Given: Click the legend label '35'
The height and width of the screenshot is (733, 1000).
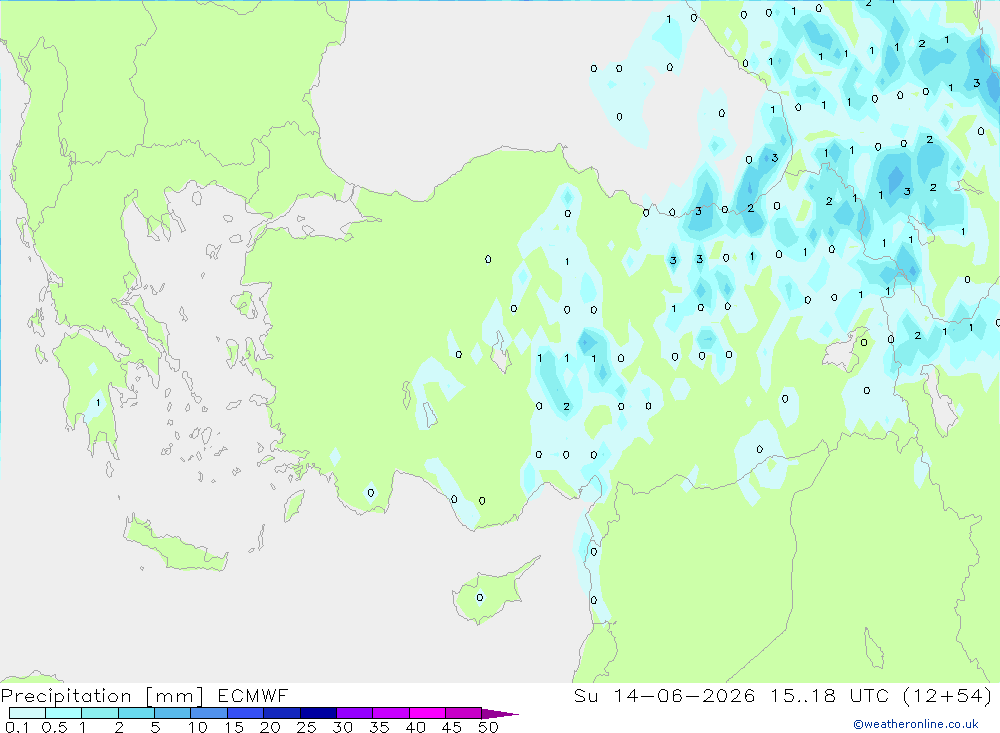Looking at the screenshot, I should pos(379,727).
